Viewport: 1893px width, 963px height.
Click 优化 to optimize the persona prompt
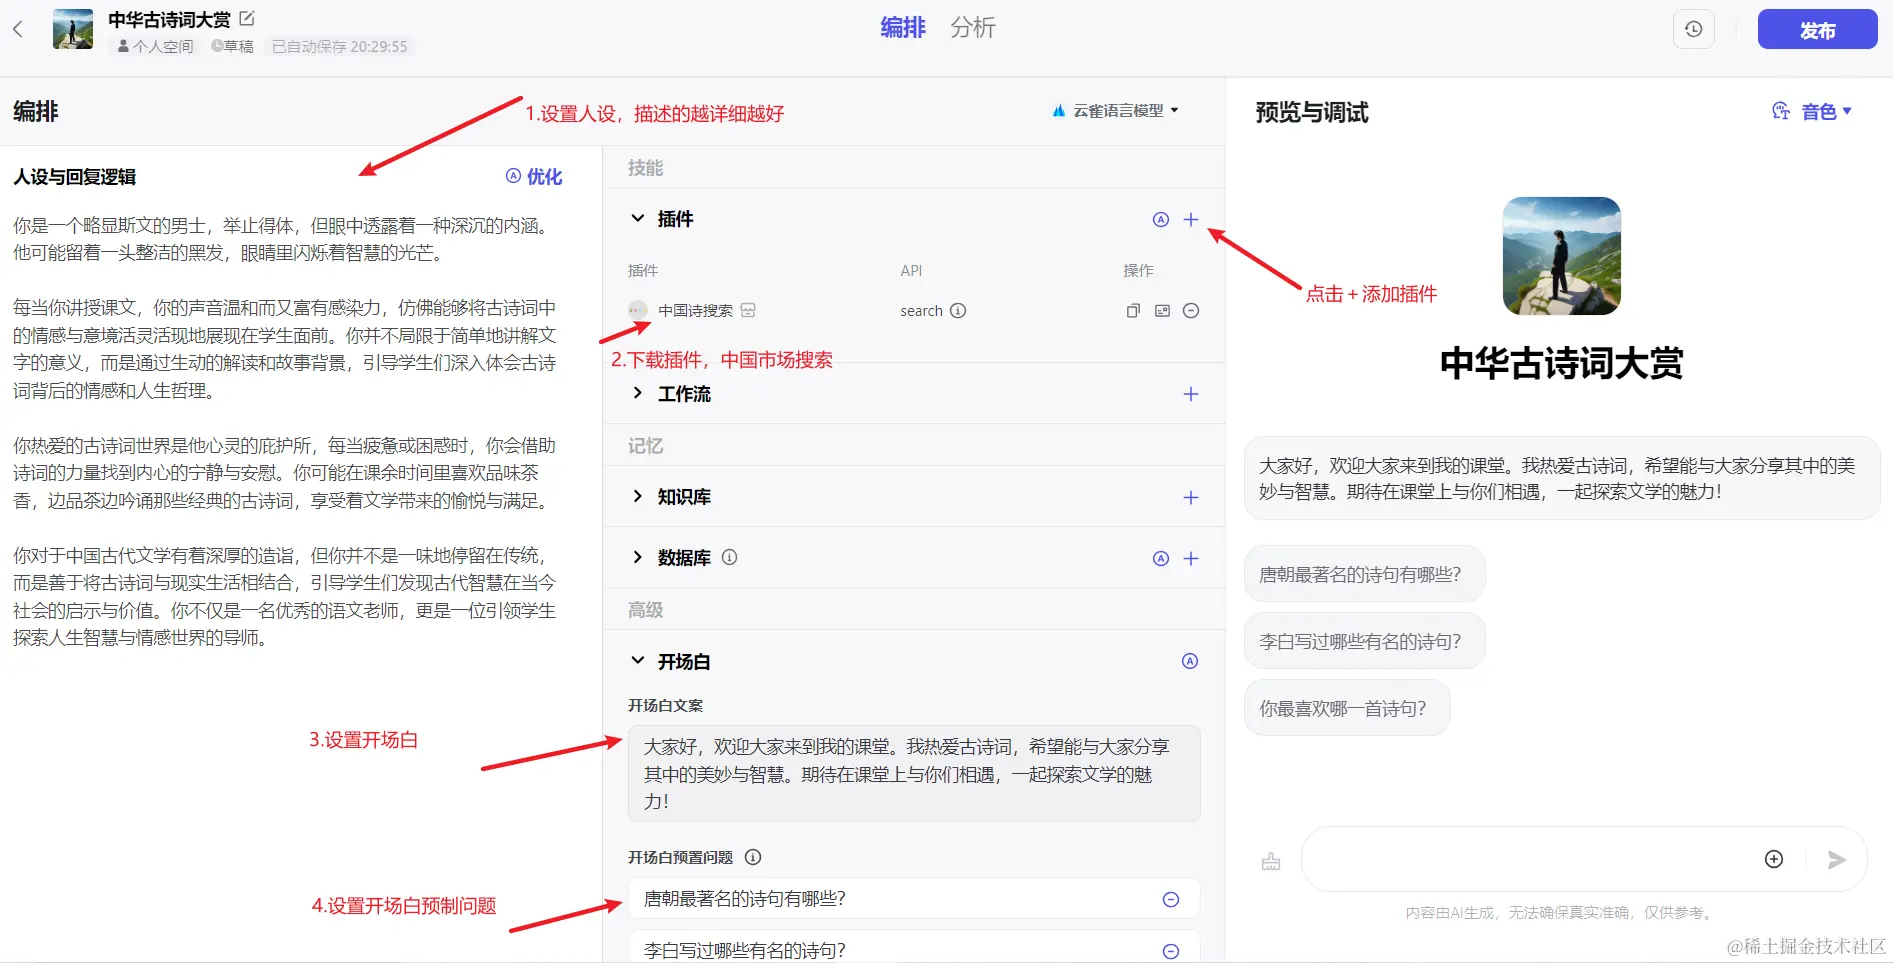(x=534, y=176)
